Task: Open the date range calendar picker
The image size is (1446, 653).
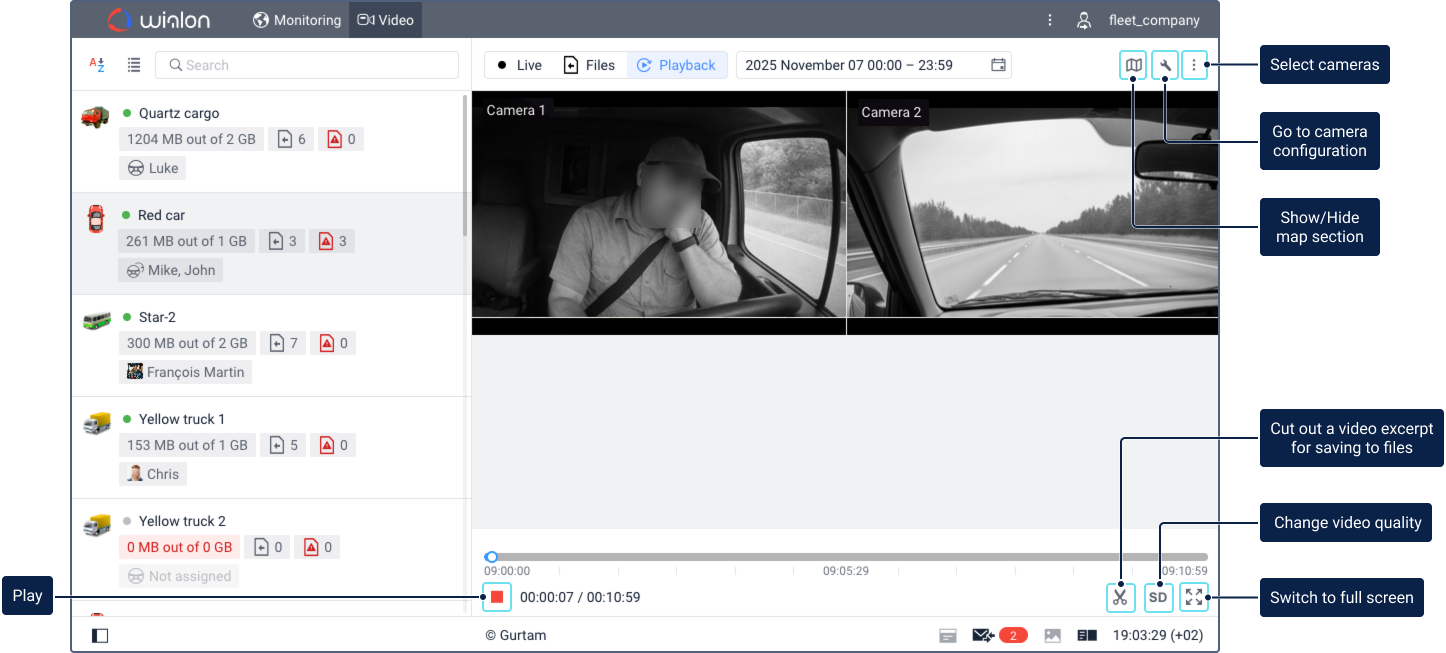Action: point(998,65)
